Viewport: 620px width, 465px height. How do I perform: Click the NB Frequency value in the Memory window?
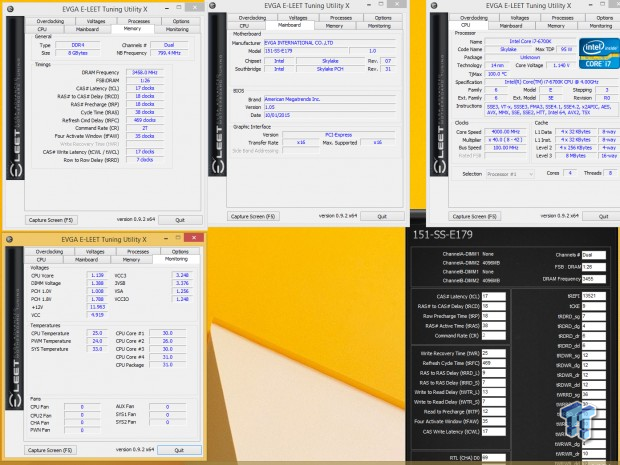click(x=169, y=53)
